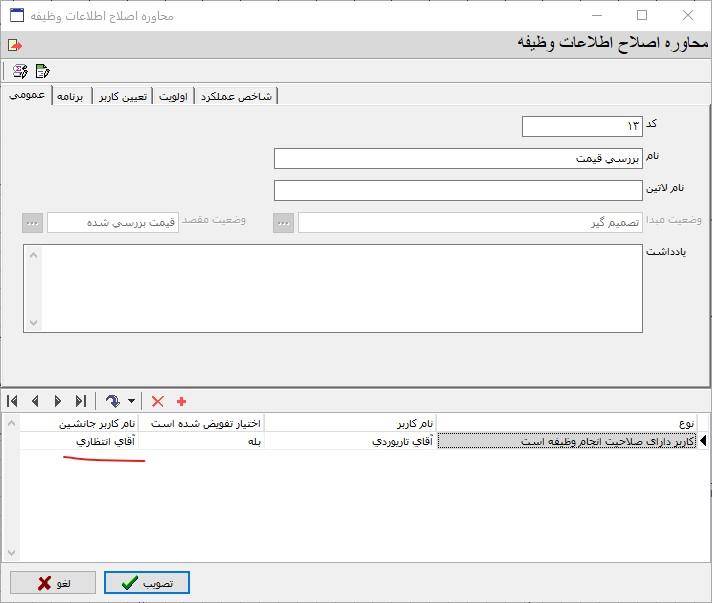Jump to last record in the grid navigator
The image size is (712, 603).
tap(80, 401)
